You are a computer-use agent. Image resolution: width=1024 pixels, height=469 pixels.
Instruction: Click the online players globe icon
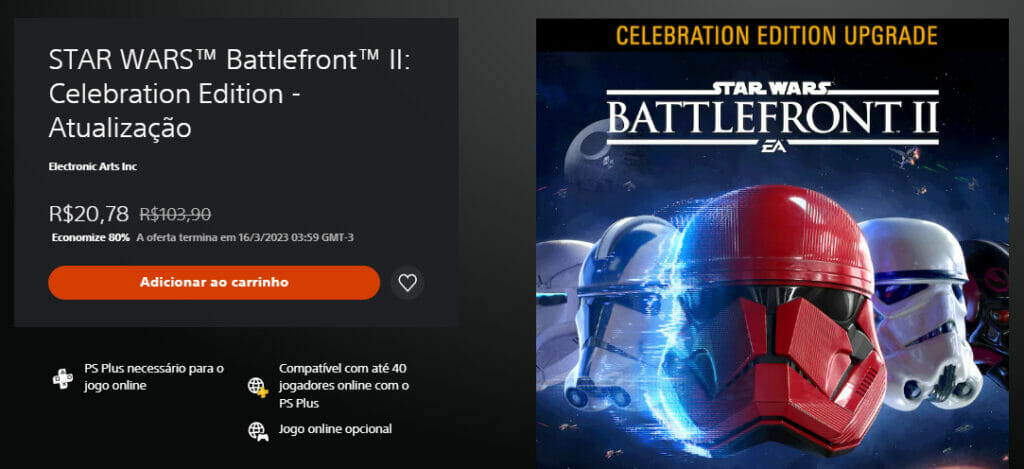(258, 386)
